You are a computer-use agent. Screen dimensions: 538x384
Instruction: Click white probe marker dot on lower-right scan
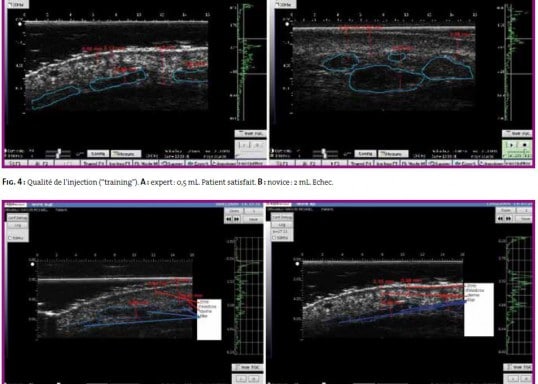coord(298,264)
